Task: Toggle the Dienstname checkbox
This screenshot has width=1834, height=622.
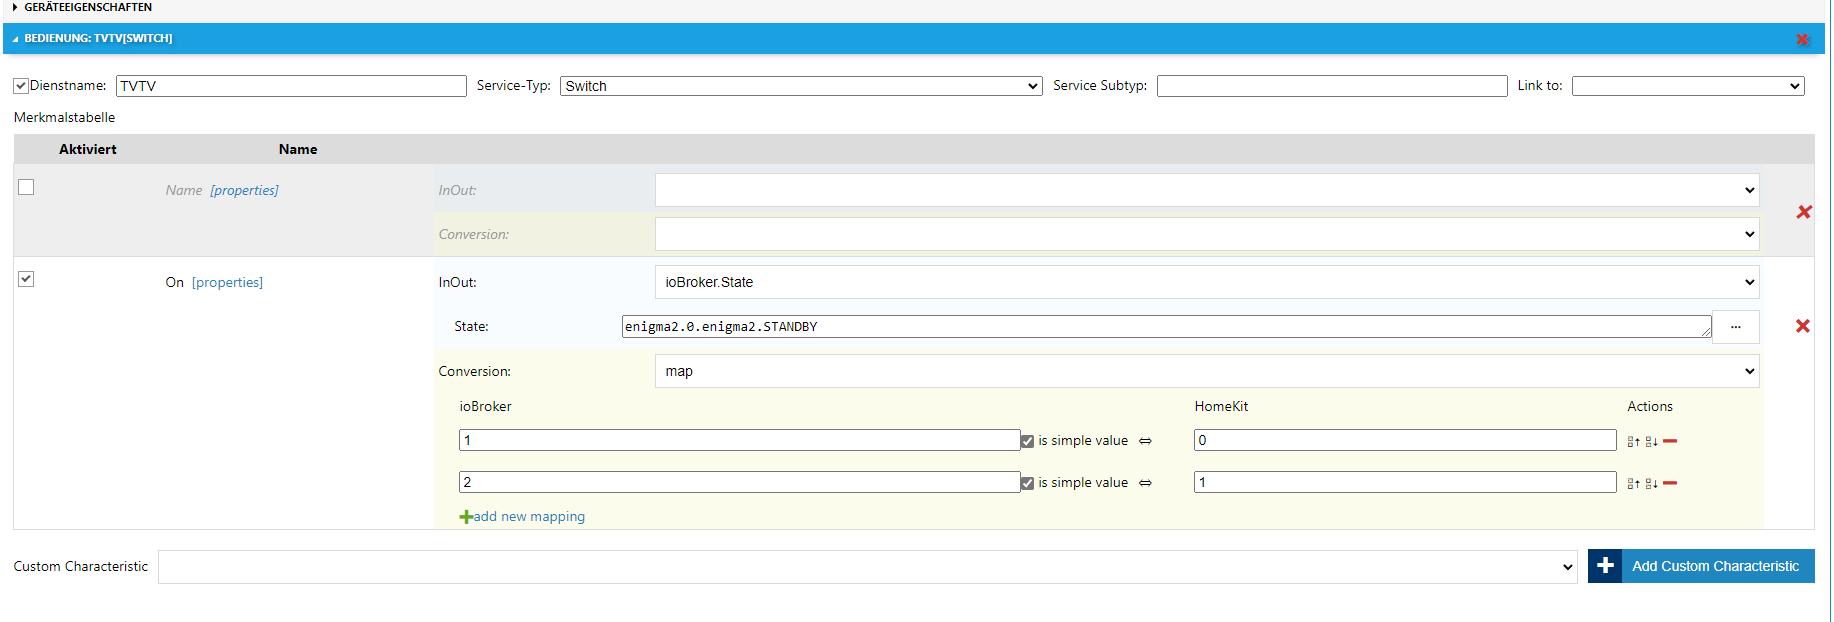Action: point(21,86)
